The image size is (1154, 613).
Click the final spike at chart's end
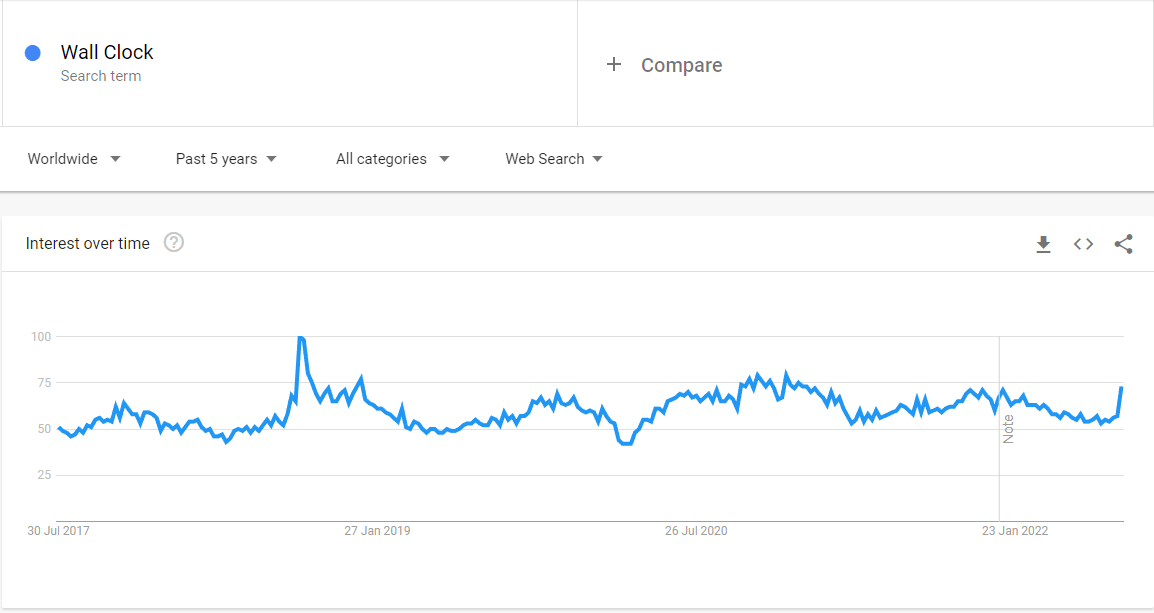(x=1121, y=388)
